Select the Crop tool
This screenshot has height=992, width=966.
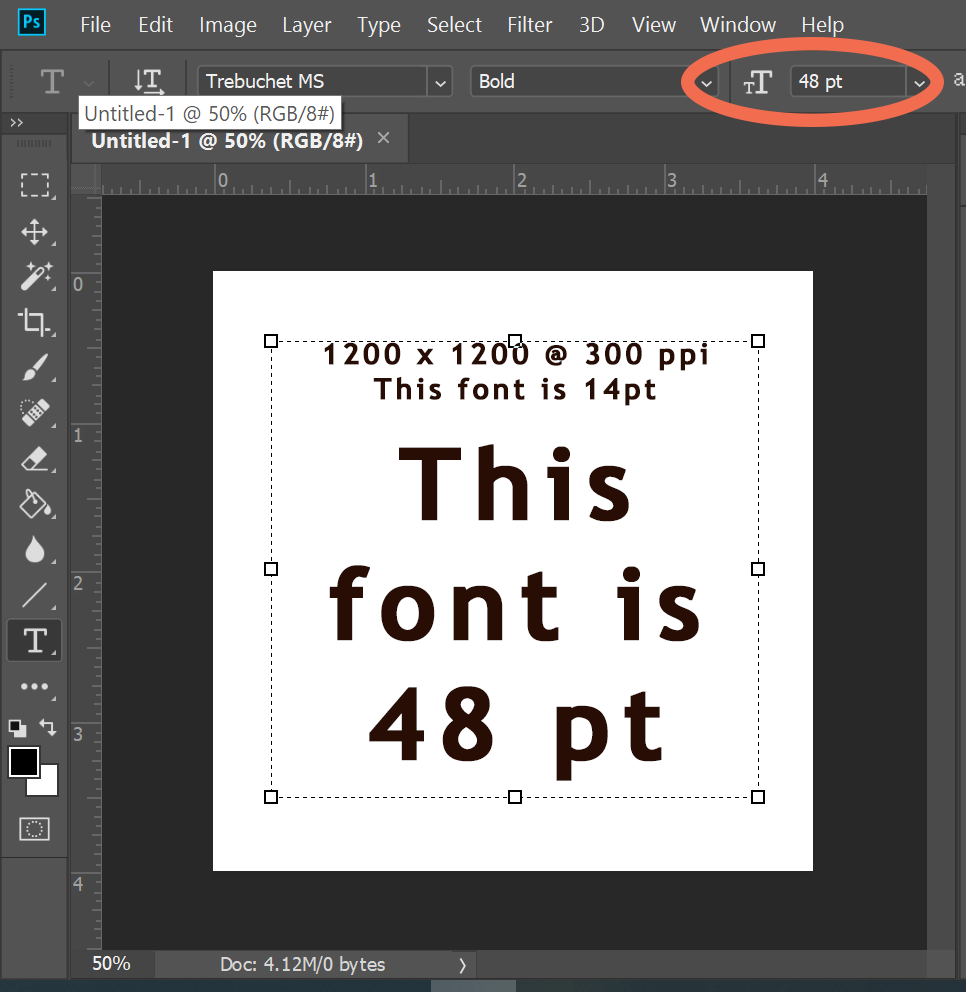36,322
